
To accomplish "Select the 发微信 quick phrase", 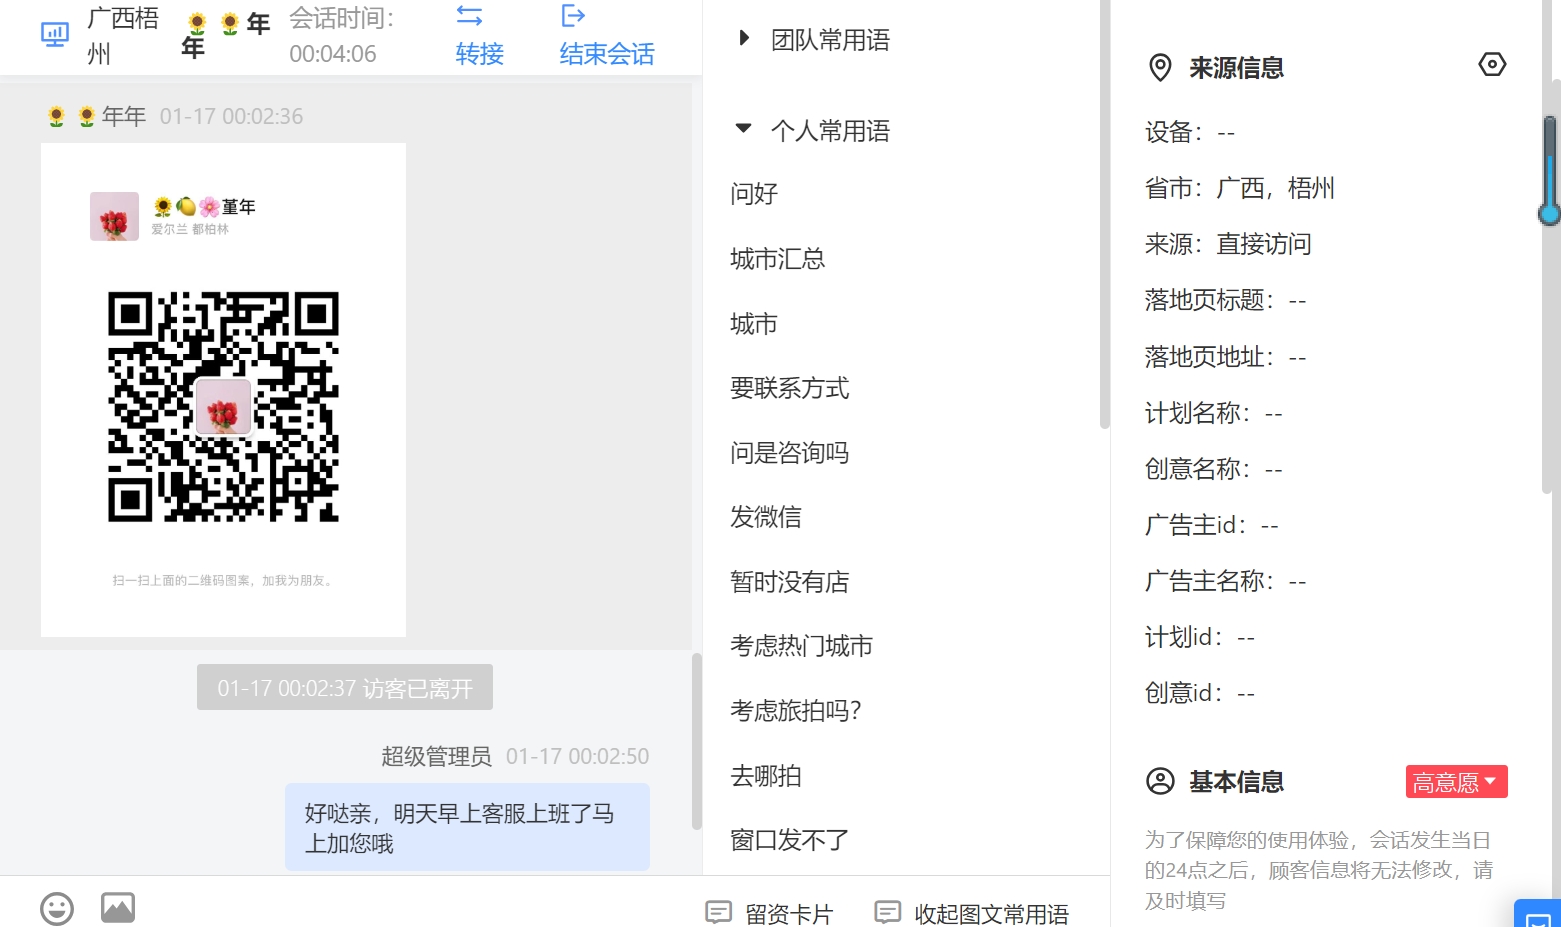I will click(766, 517).
